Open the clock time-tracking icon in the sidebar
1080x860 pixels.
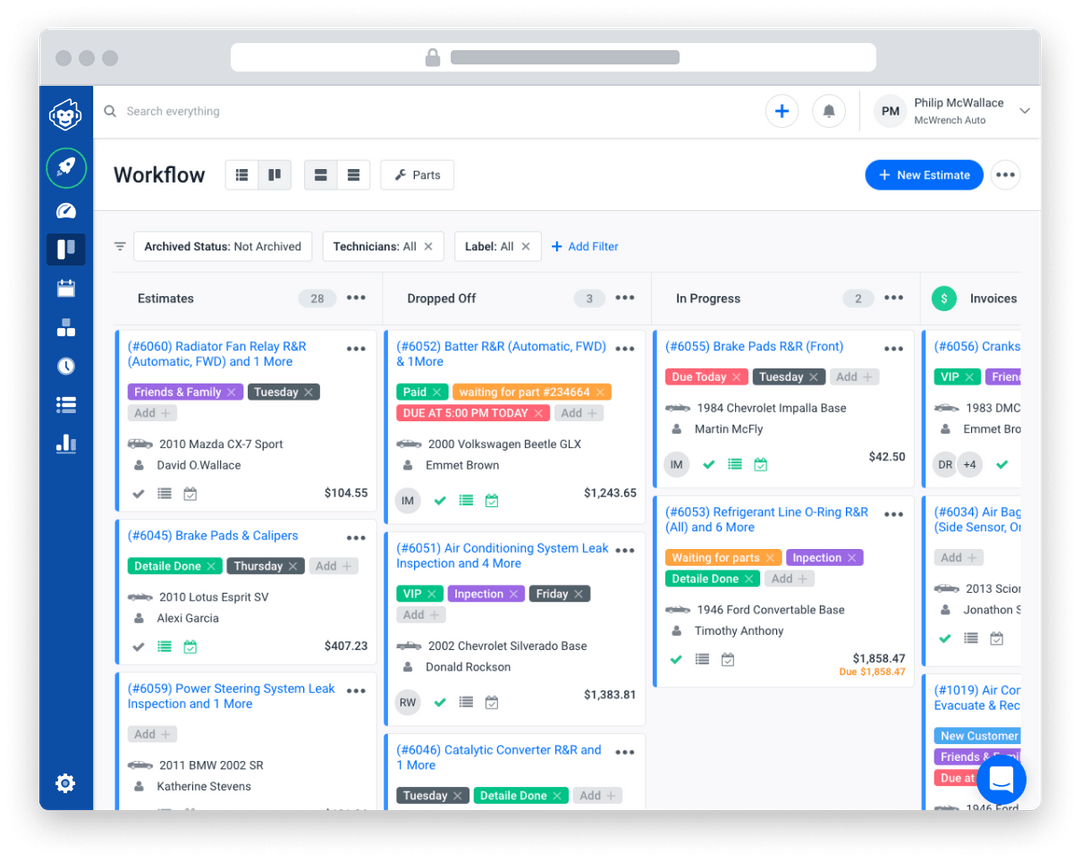65,365
